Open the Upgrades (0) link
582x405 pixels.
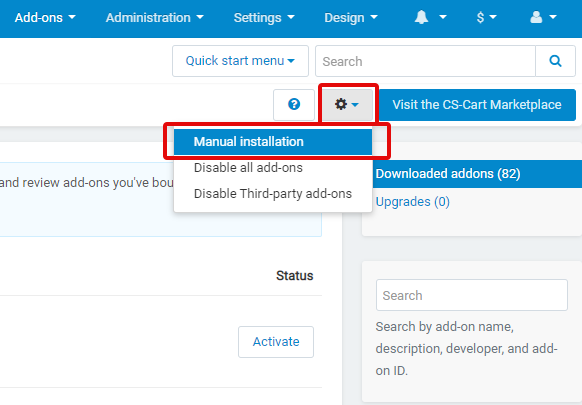pos(412,202)
